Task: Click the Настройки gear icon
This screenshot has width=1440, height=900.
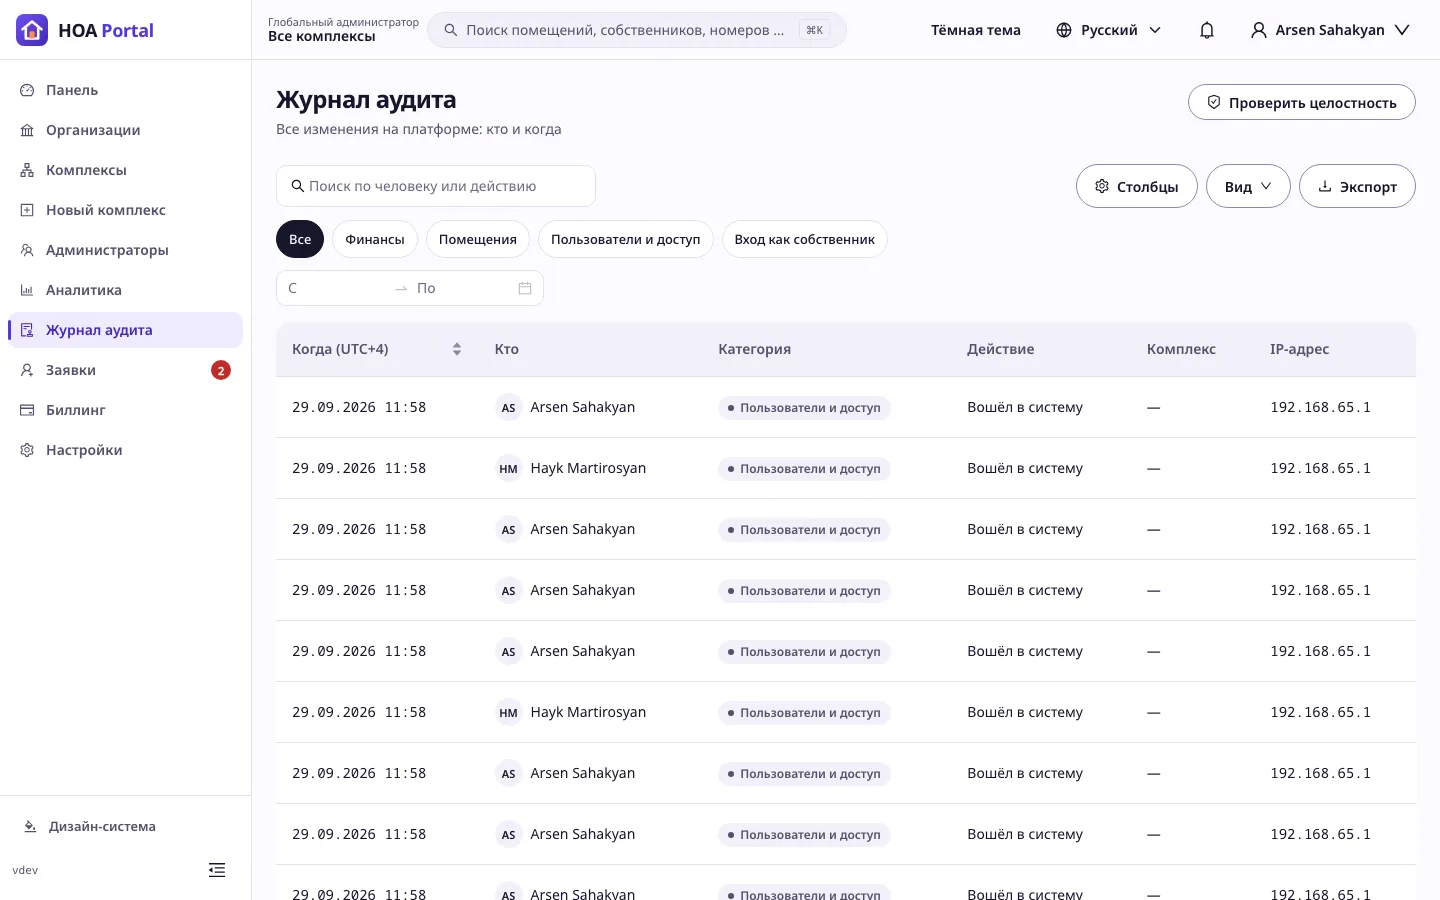Action: (x=27, y=450)
